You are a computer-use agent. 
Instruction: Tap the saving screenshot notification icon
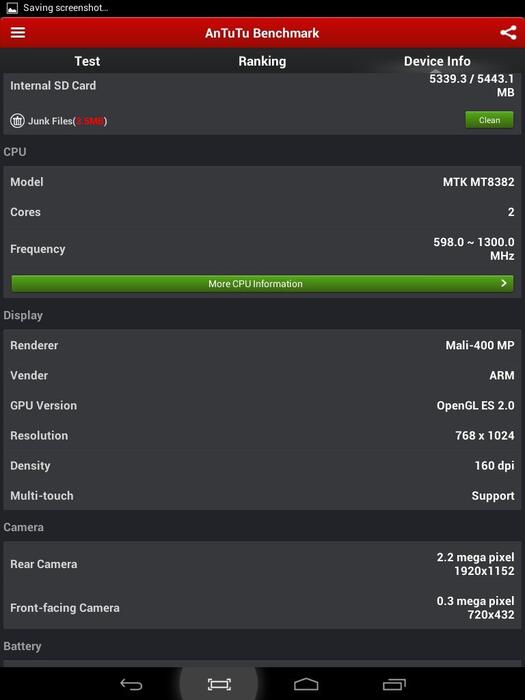(12, 8)
